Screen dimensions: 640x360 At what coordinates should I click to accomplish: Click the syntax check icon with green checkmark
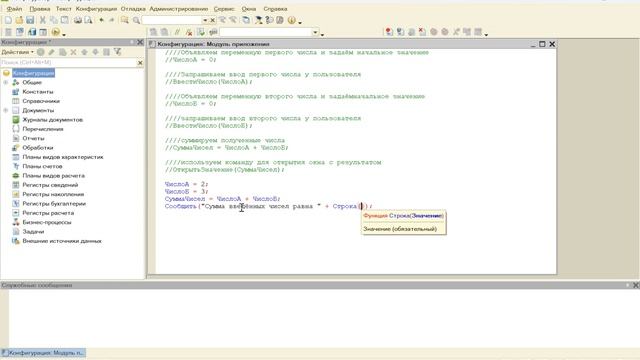pyautogui.click(x=201, y=32)
